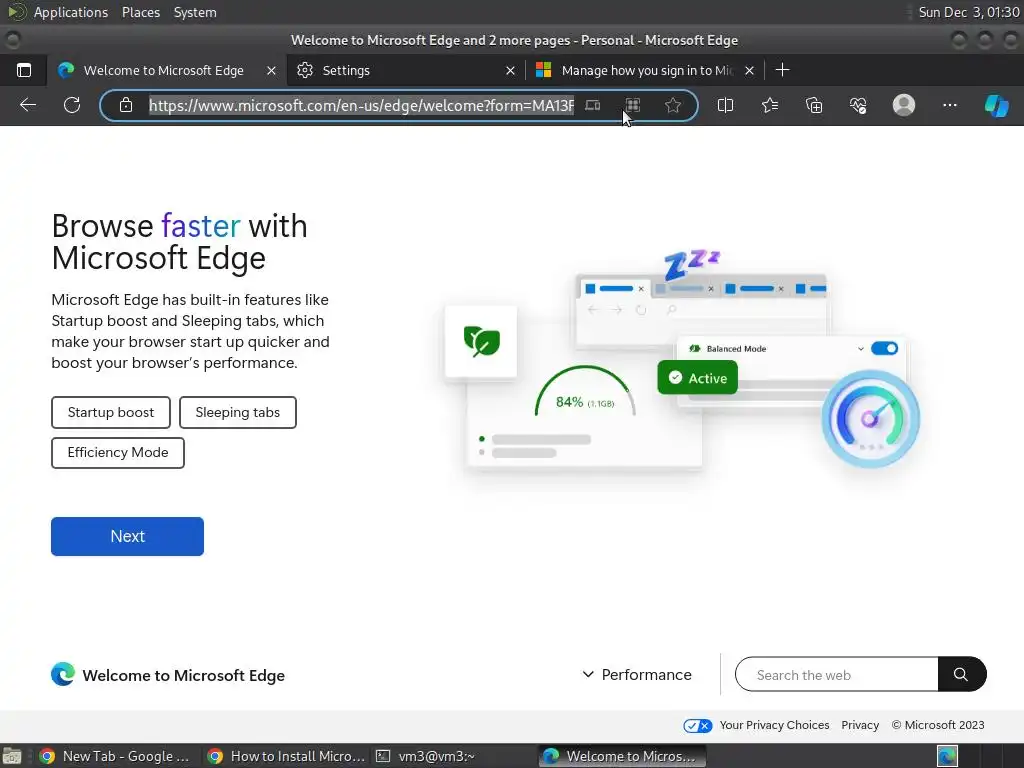Click the Balanced Mode toggle in illustration
This screenshot has height=768, width=1024.
884,348
